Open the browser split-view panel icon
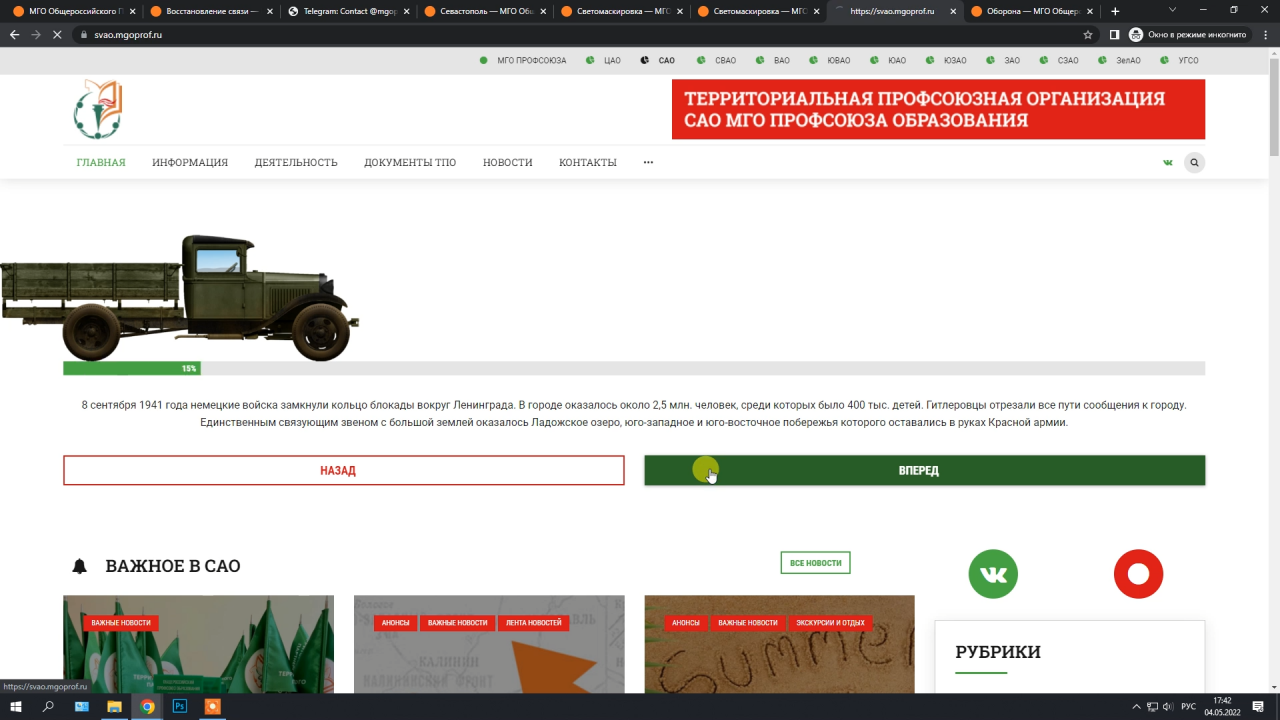The height and width of the screenshot is (720, 1280). pos(1114,34)
